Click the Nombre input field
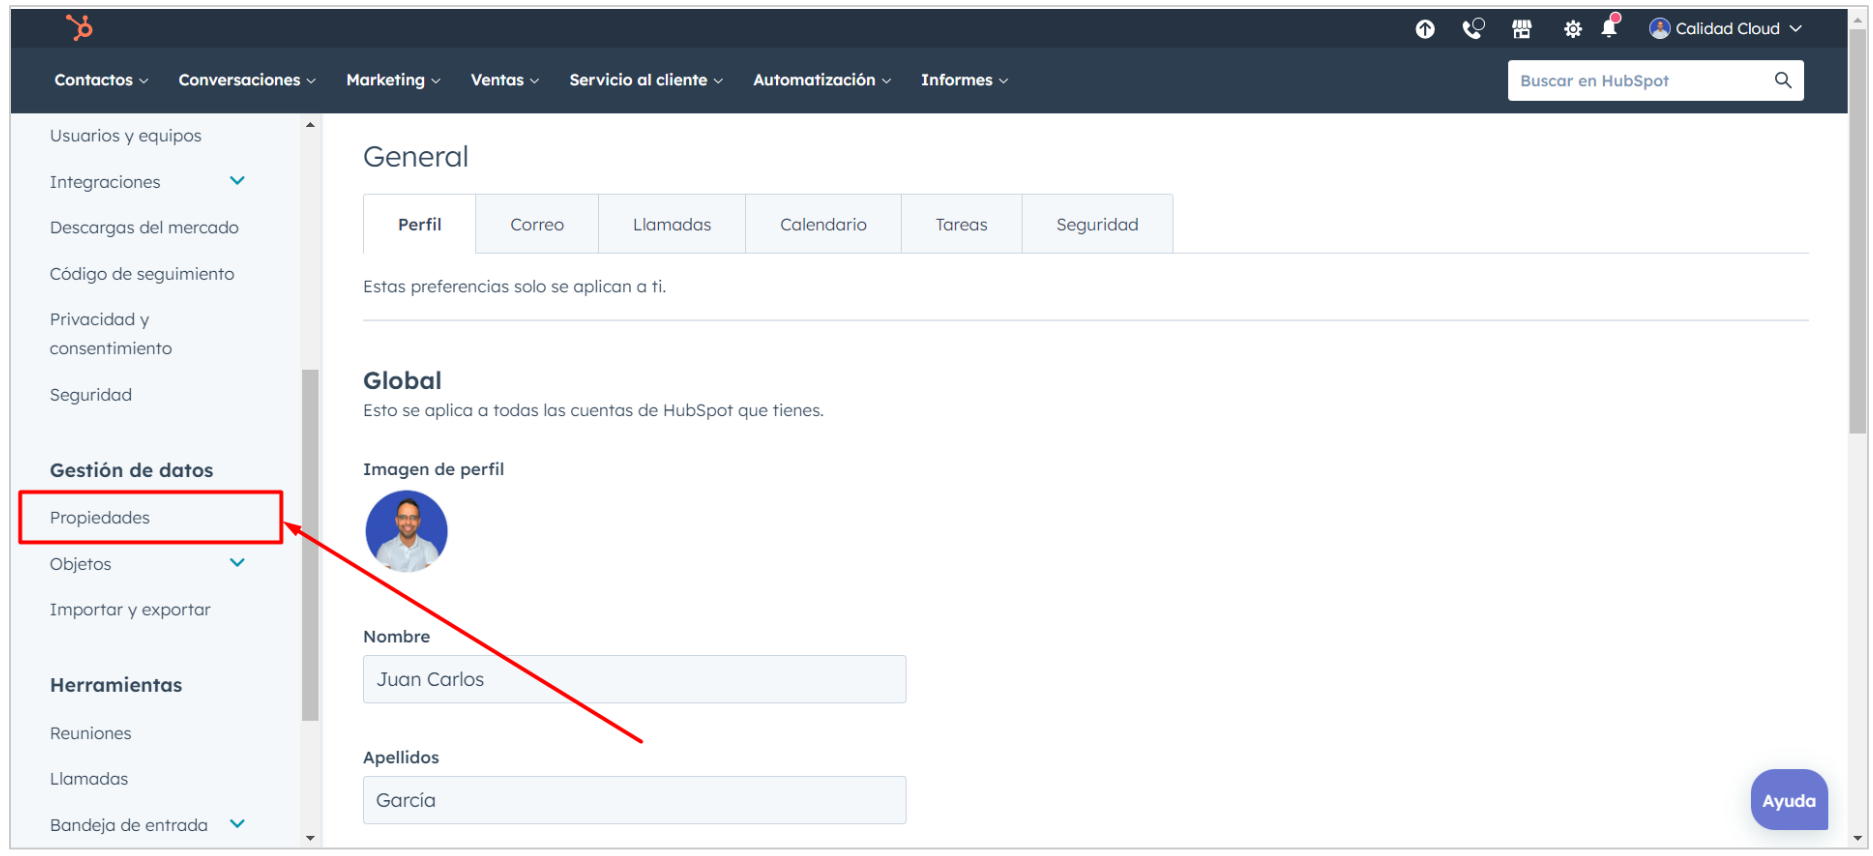The image size is (1873, 856). (634, 680)
